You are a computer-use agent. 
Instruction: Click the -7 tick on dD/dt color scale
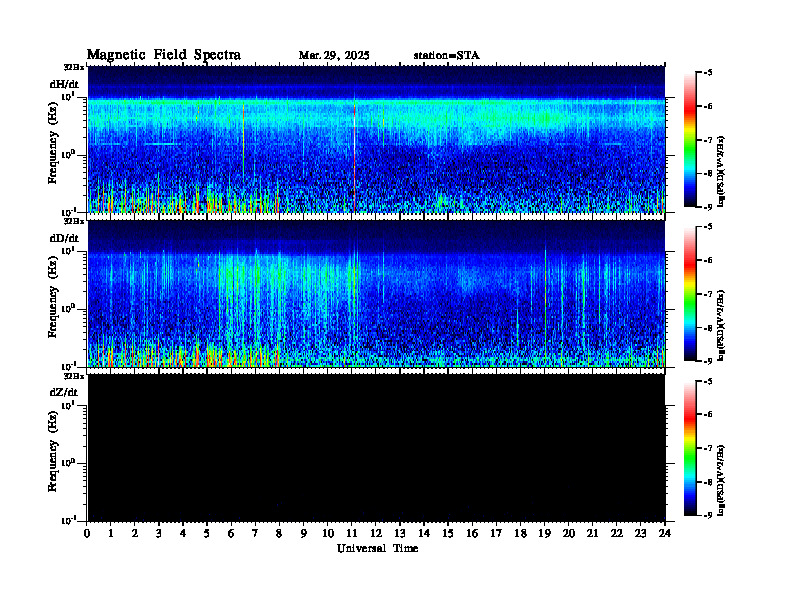708,294
